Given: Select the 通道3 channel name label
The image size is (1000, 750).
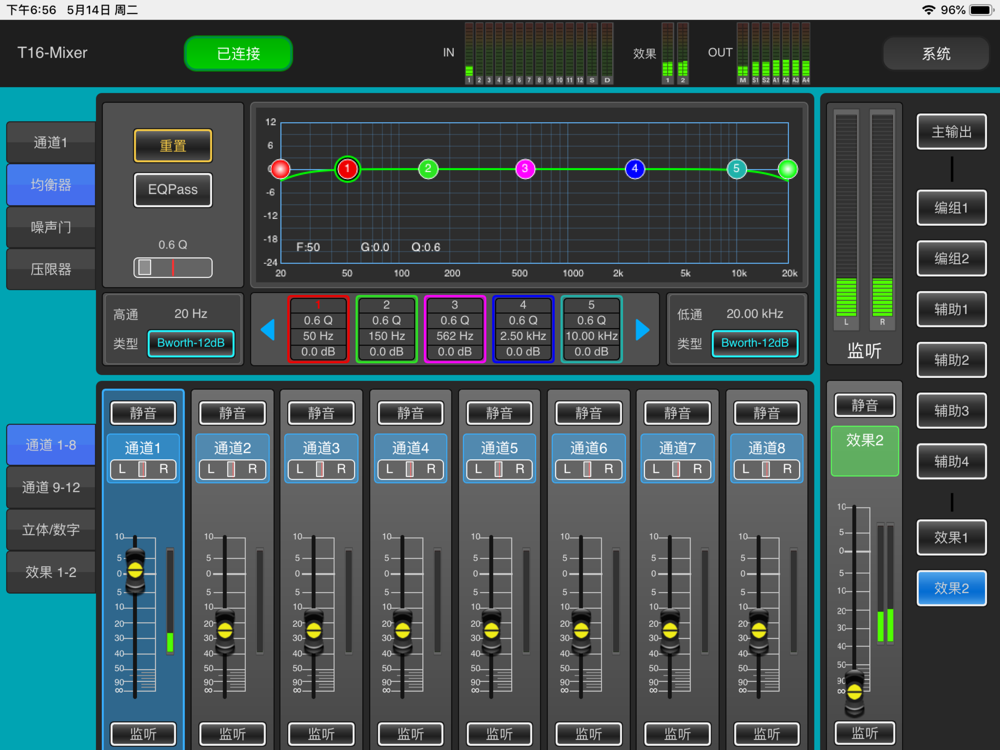Looking at the screenshot, I should click(321, 448).
